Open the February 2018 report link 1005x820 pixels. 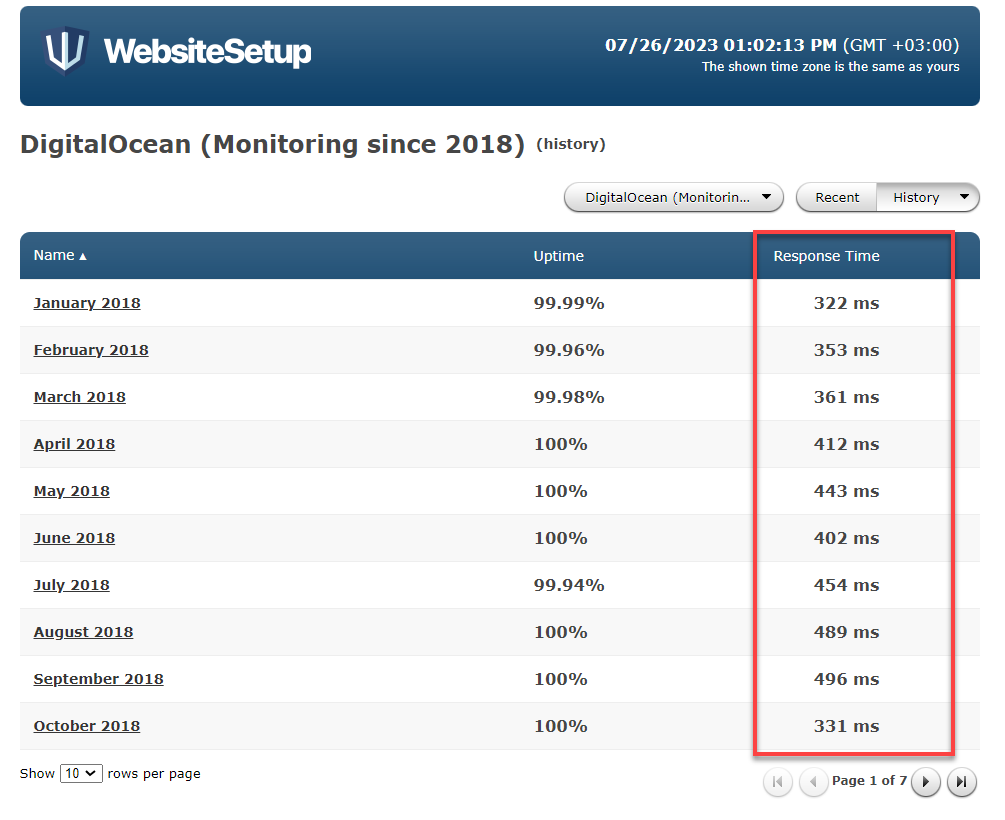(91, 350)
